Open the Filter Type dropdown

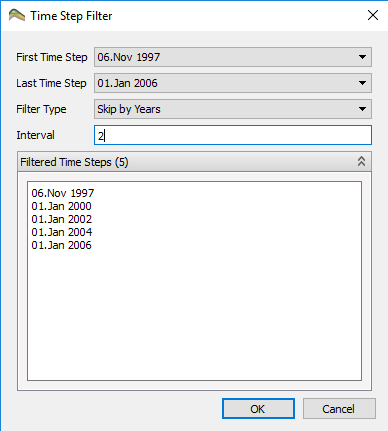tap(233, 109)
